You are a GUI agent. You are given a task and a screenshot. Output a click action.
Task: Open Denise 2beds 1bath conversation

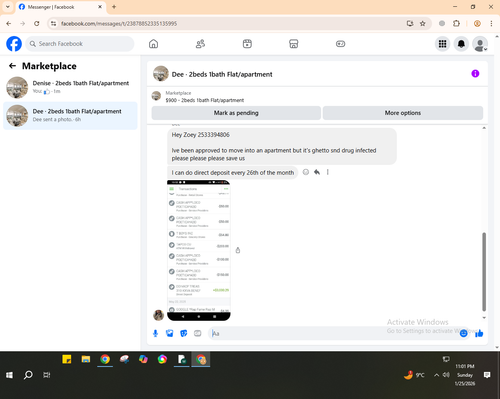(x=70, y=87)
